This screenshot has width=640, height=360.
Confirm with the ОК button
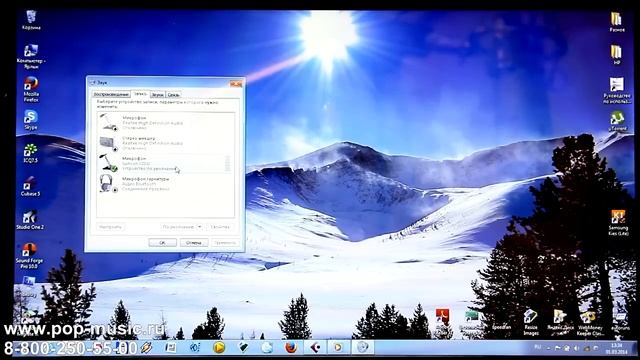(162, 242)
